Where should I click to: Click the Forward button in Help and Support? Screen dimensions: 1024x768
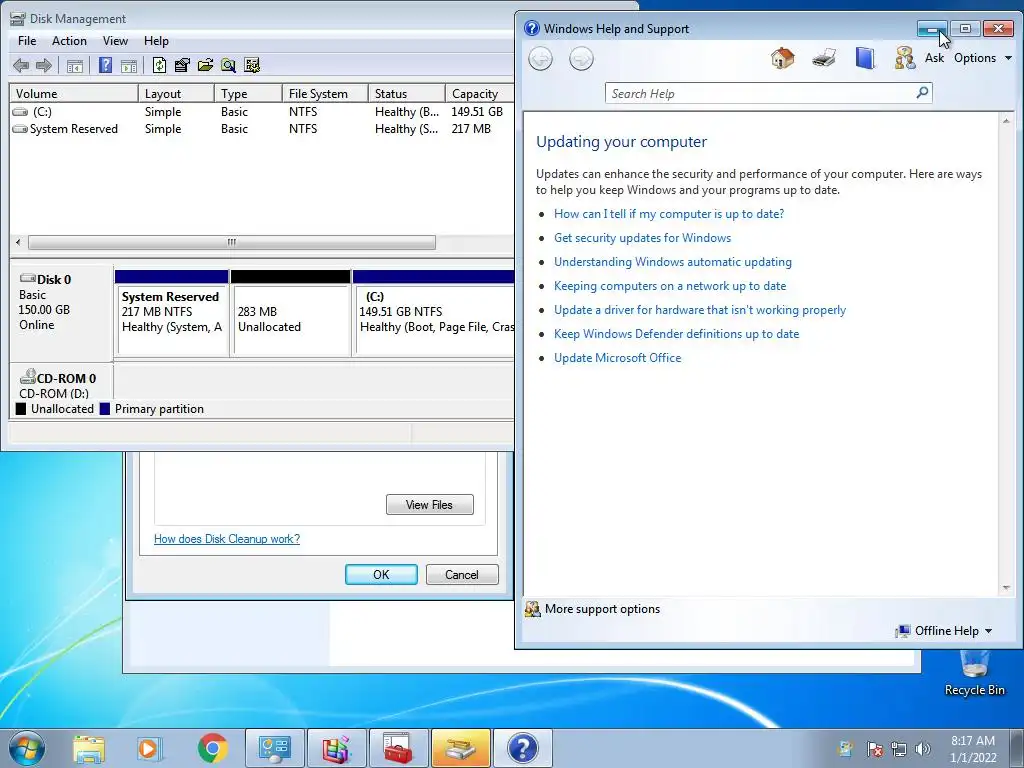point(581,59)
